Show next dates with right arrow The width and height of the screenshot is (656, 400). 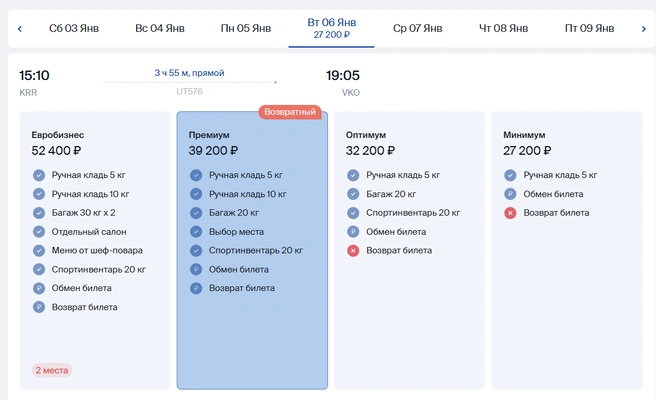pos(643,29)
